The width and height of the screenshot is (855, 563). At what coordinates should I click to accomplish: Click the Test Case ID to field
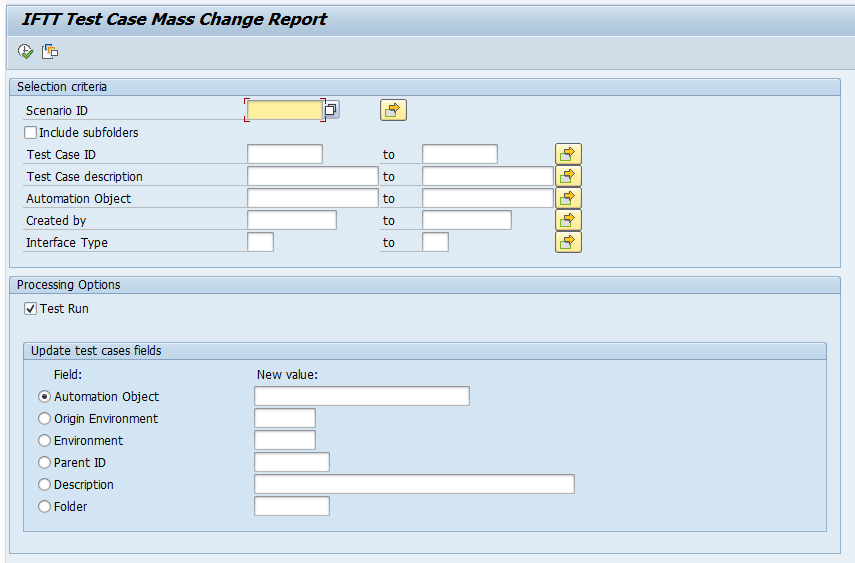(460, 154)
